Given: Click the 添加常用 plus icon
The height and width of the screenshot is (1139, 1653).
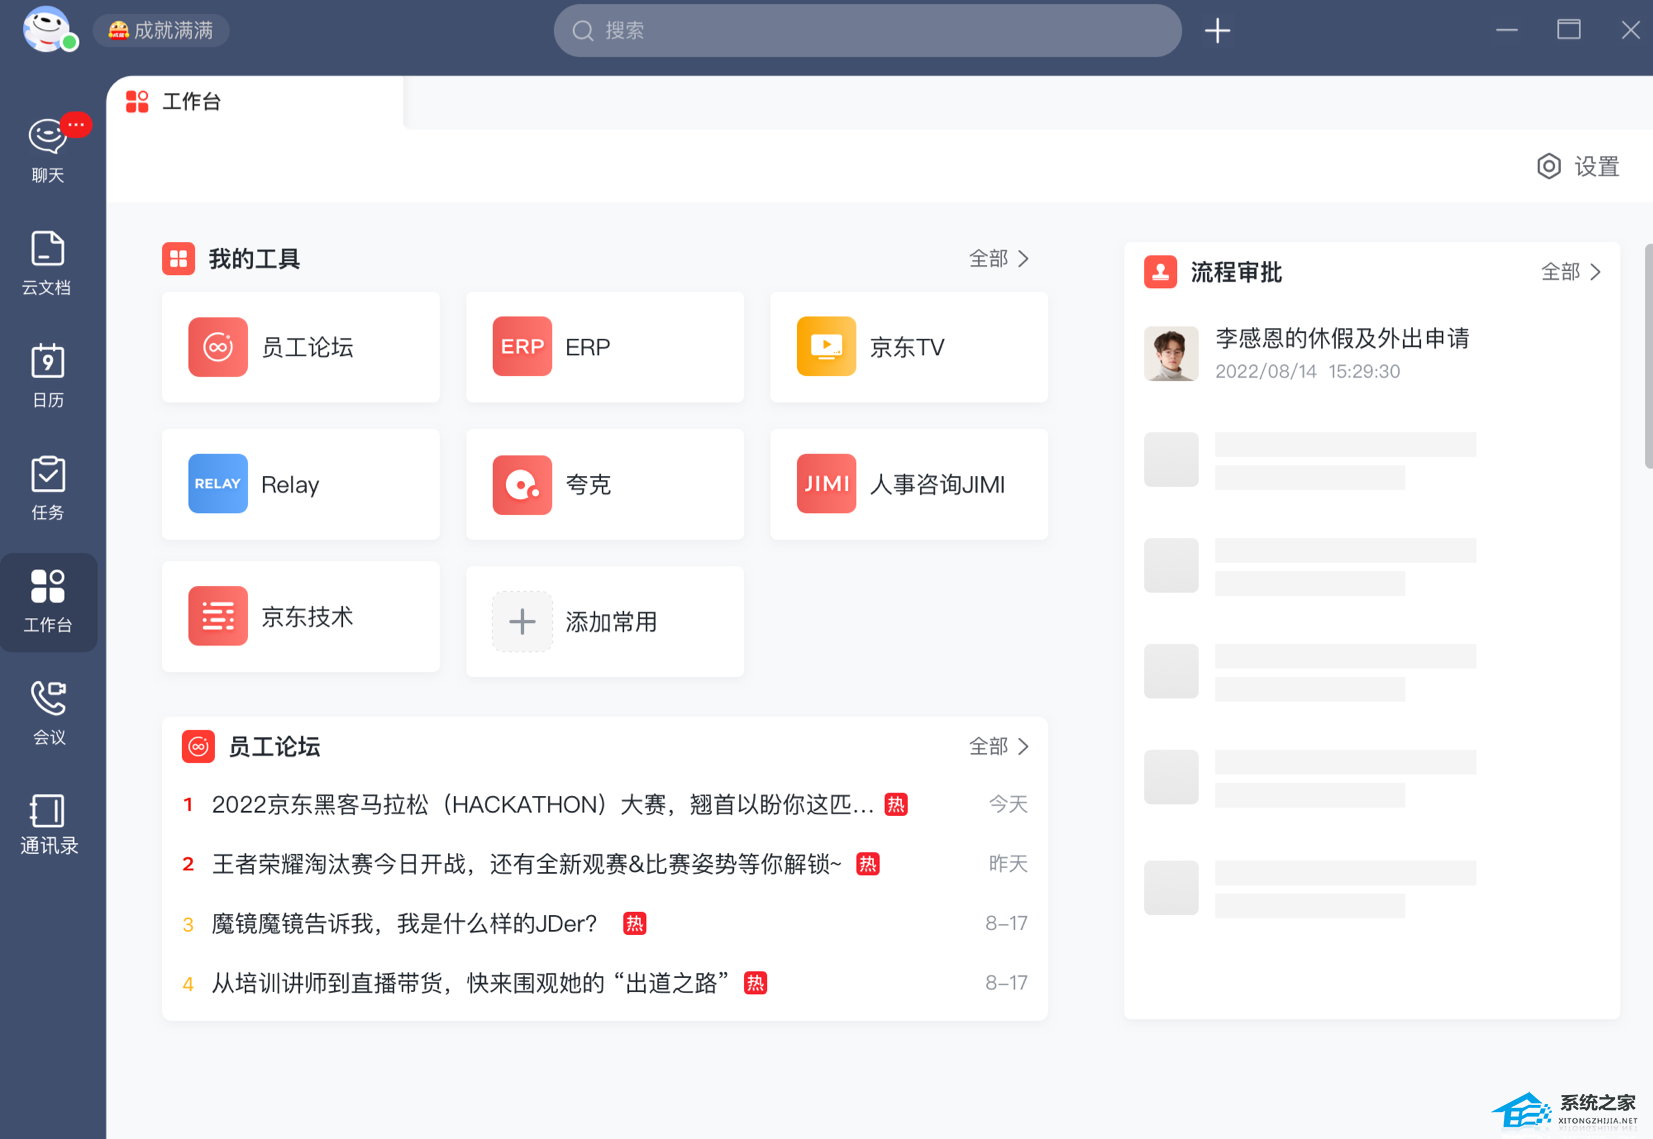Looking at the screenshot, I should pyautogui.click(x=522, y=622).
